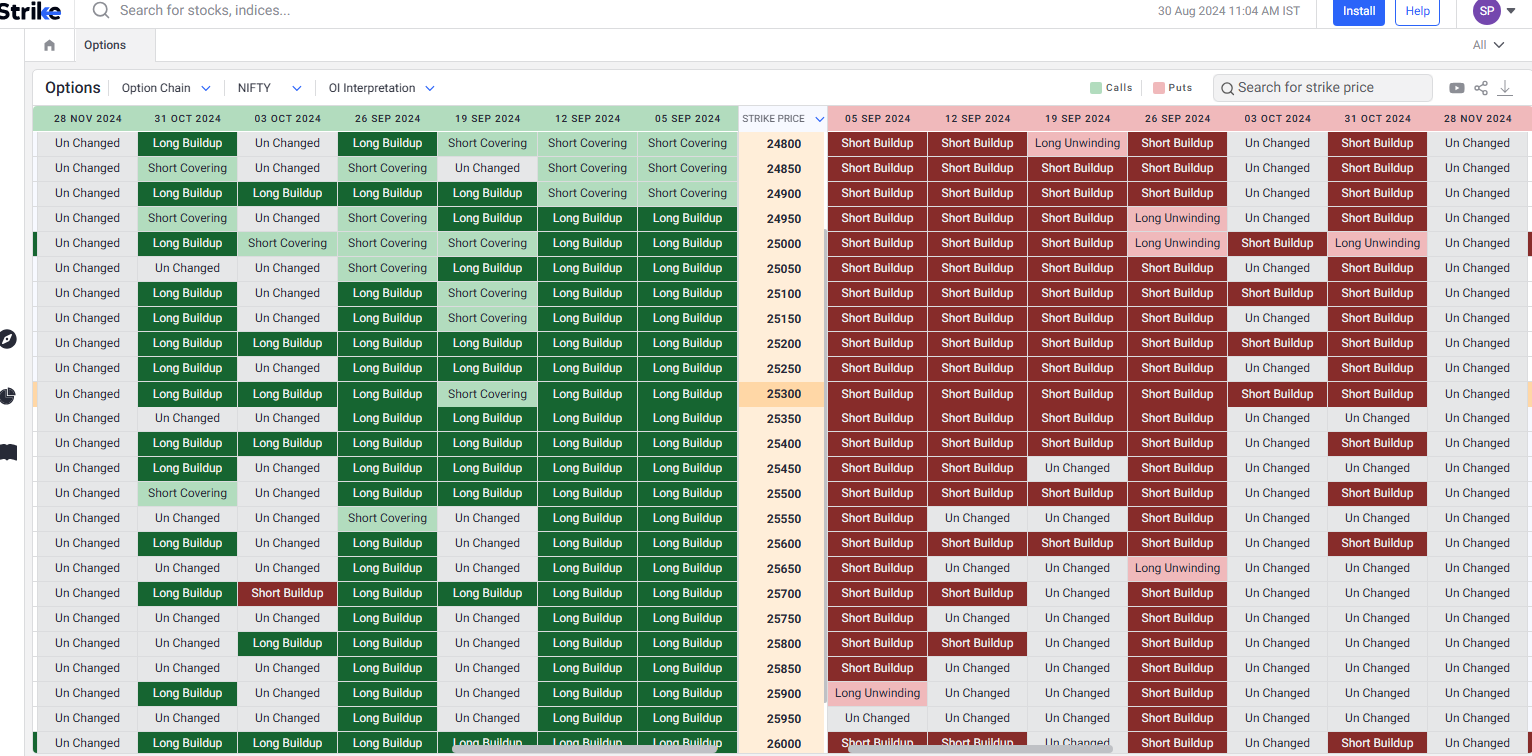Open the OI Interpretation dropdown

381,88
